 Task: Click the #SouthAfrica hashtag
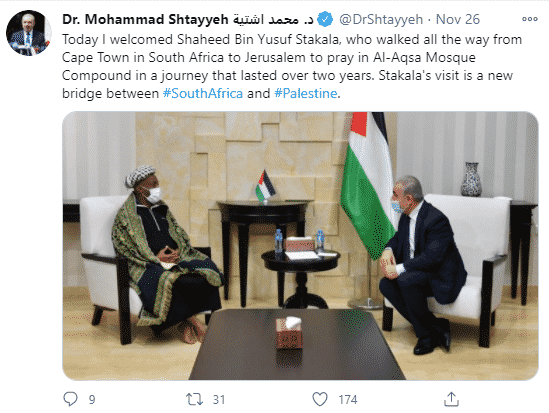coord(203,93)
